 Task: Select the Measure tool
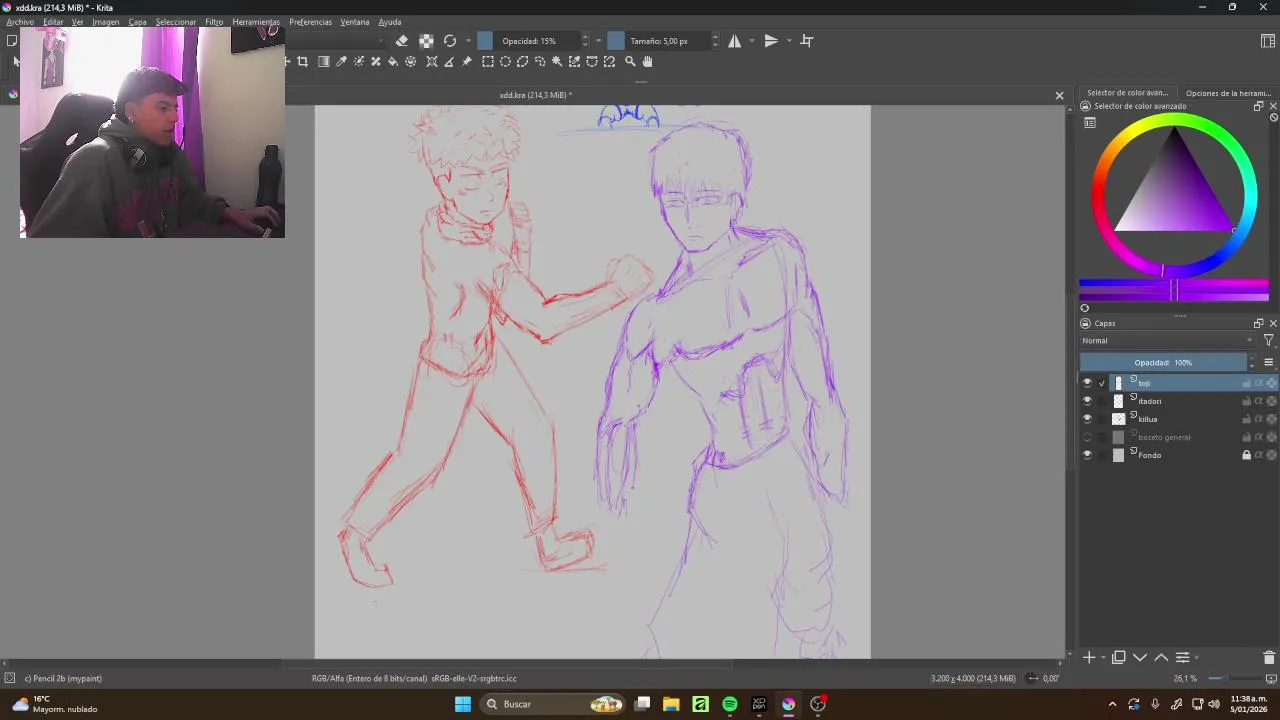tap(449, 62)
